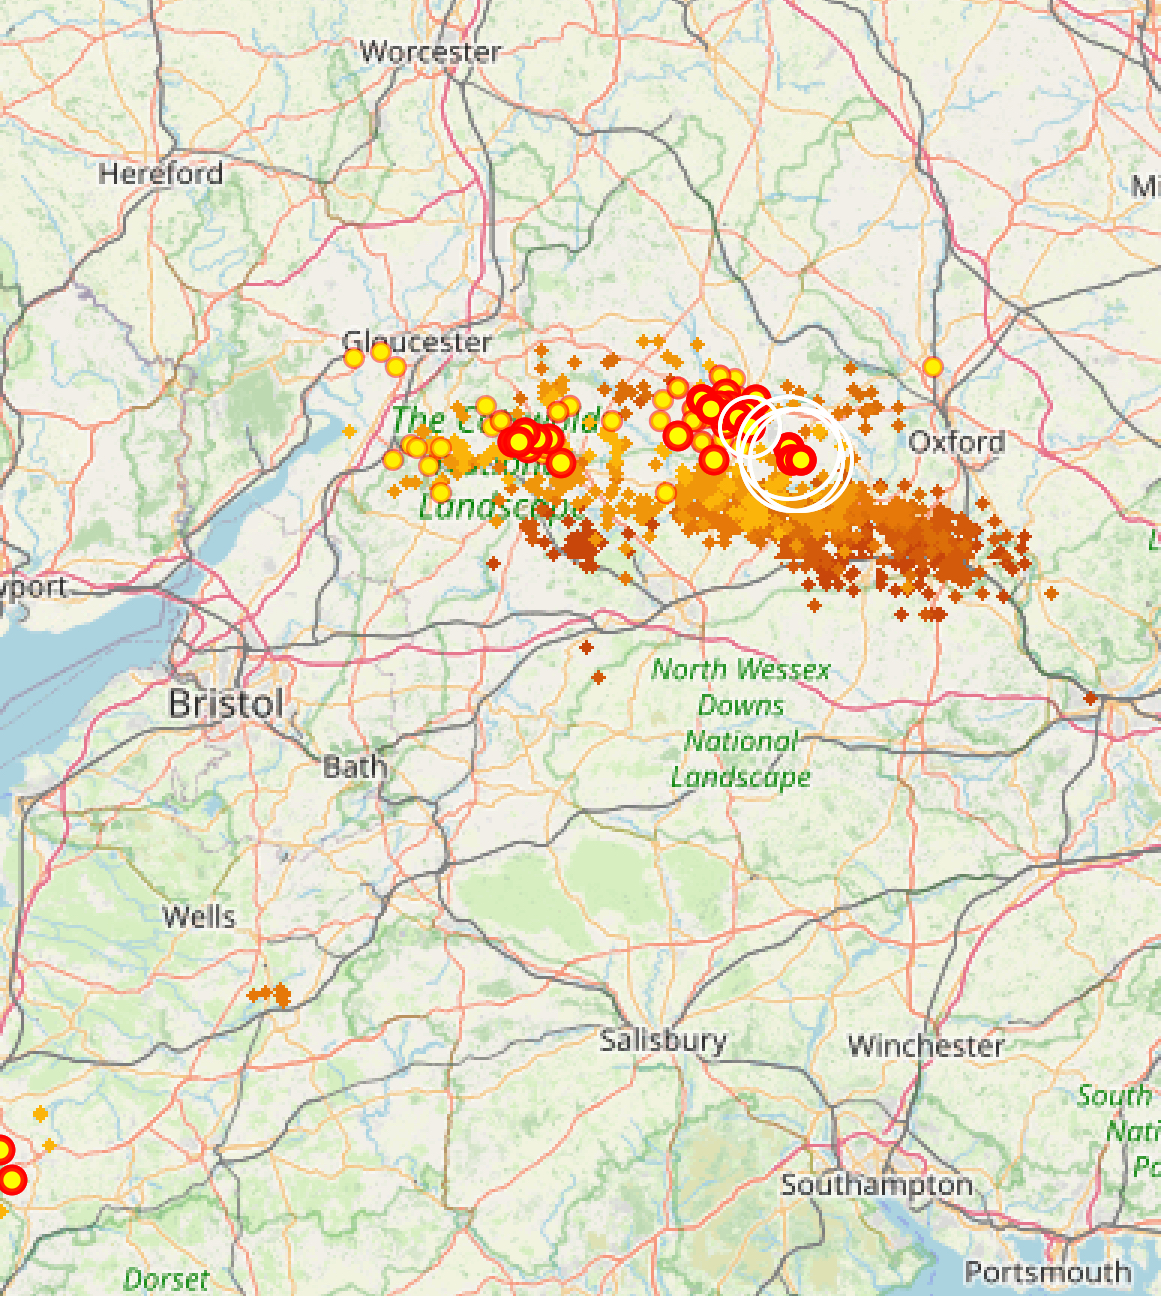Click the orange strike cluster near Wells
This screenshot has height=1296, width=1161.
271,995
